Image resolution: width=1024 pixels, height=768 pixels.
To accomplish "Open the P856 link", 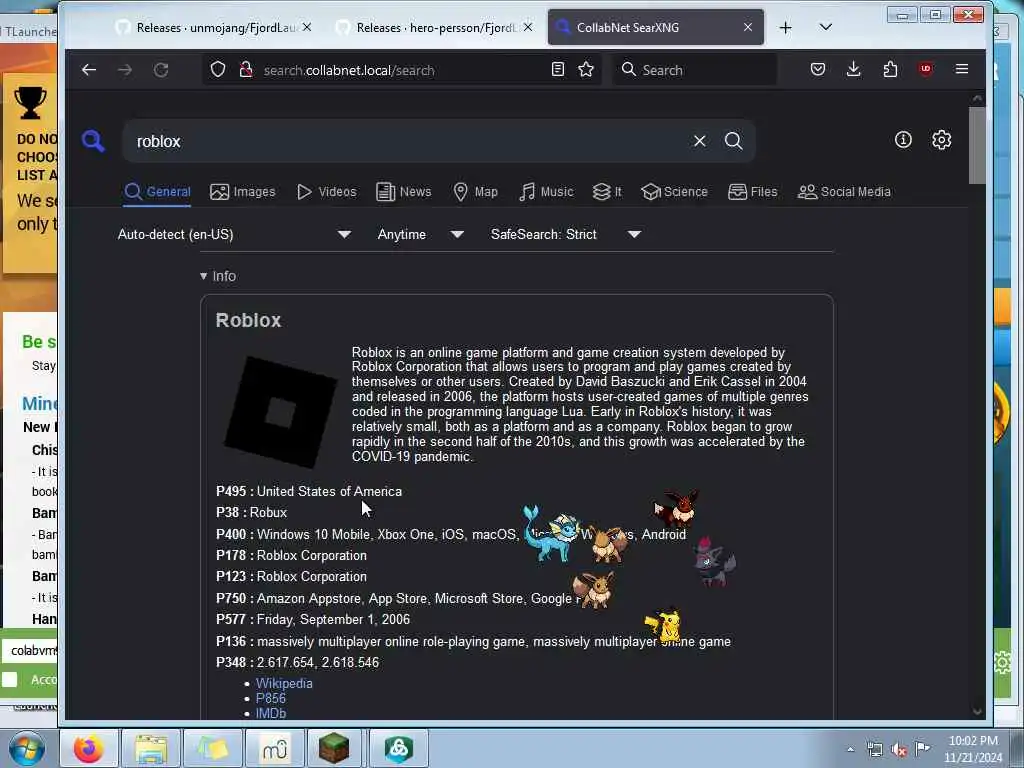I will (270, 698).
